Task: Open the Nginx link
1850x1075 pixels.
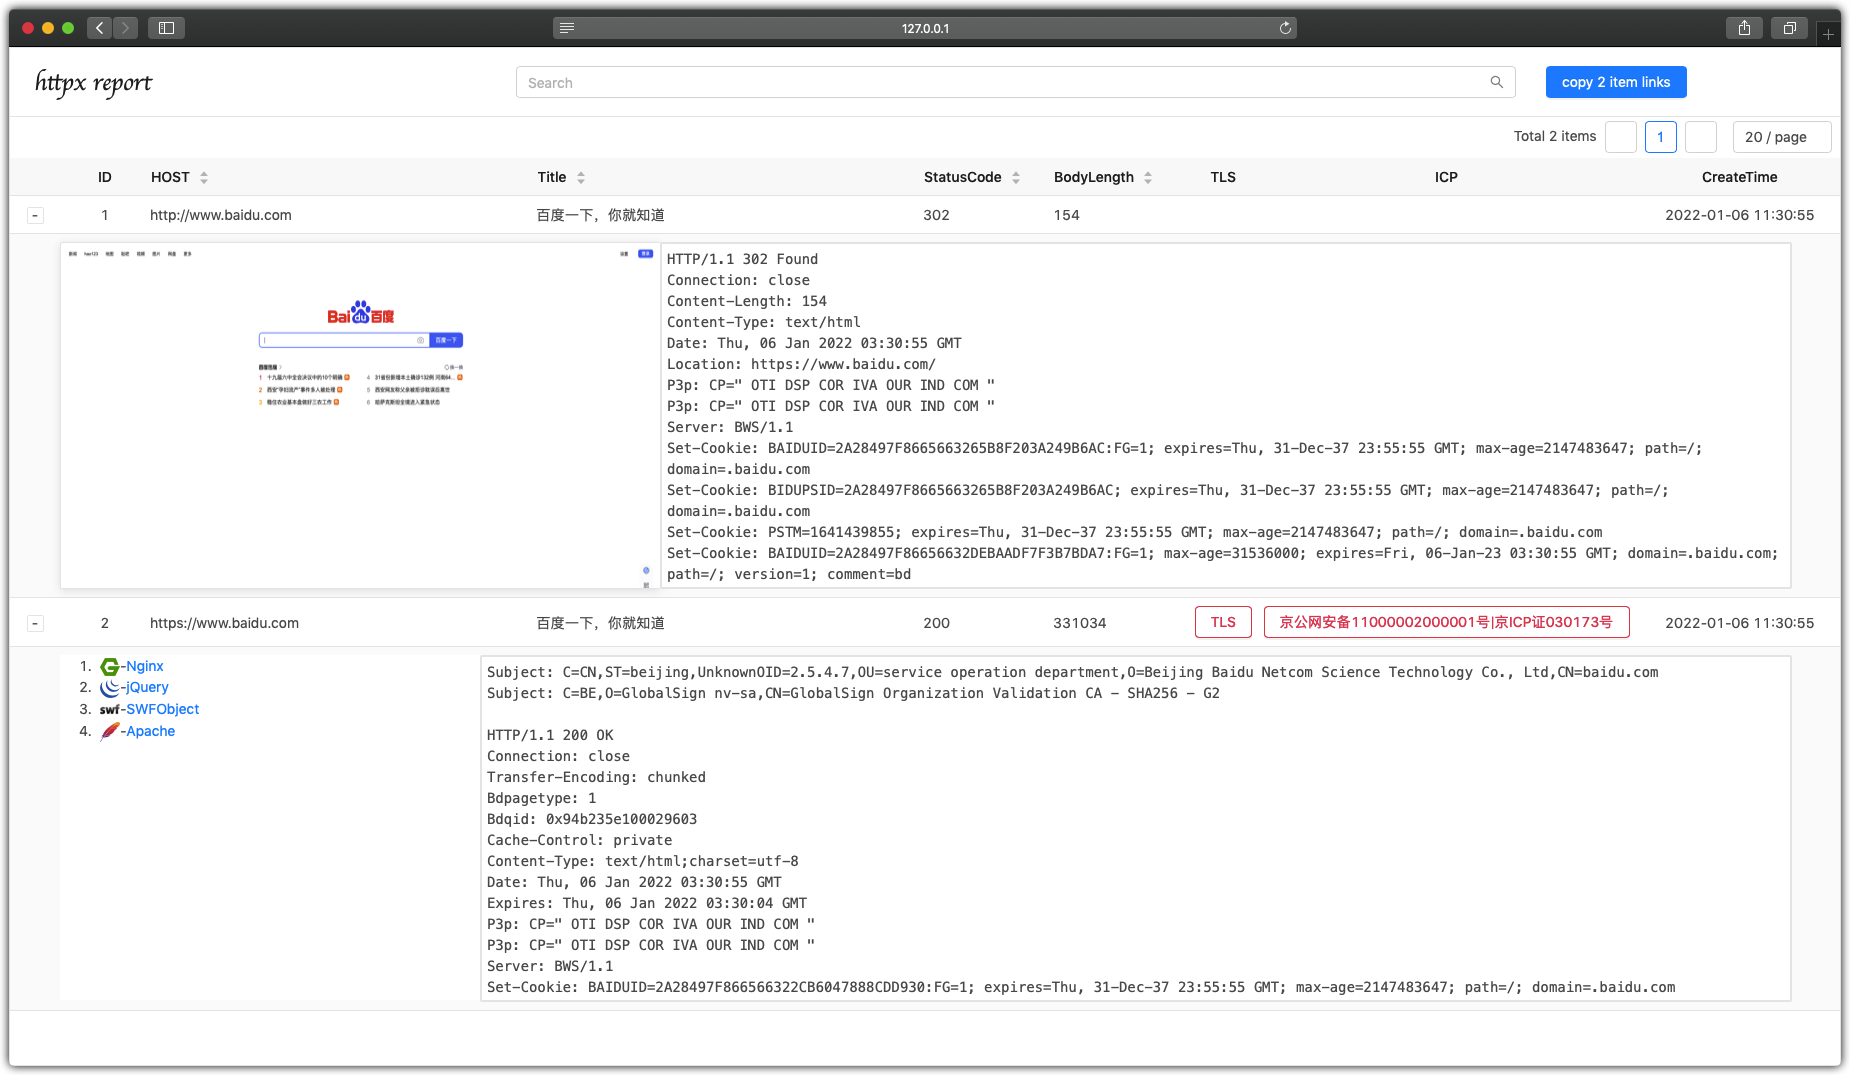Action: [144, 666]
